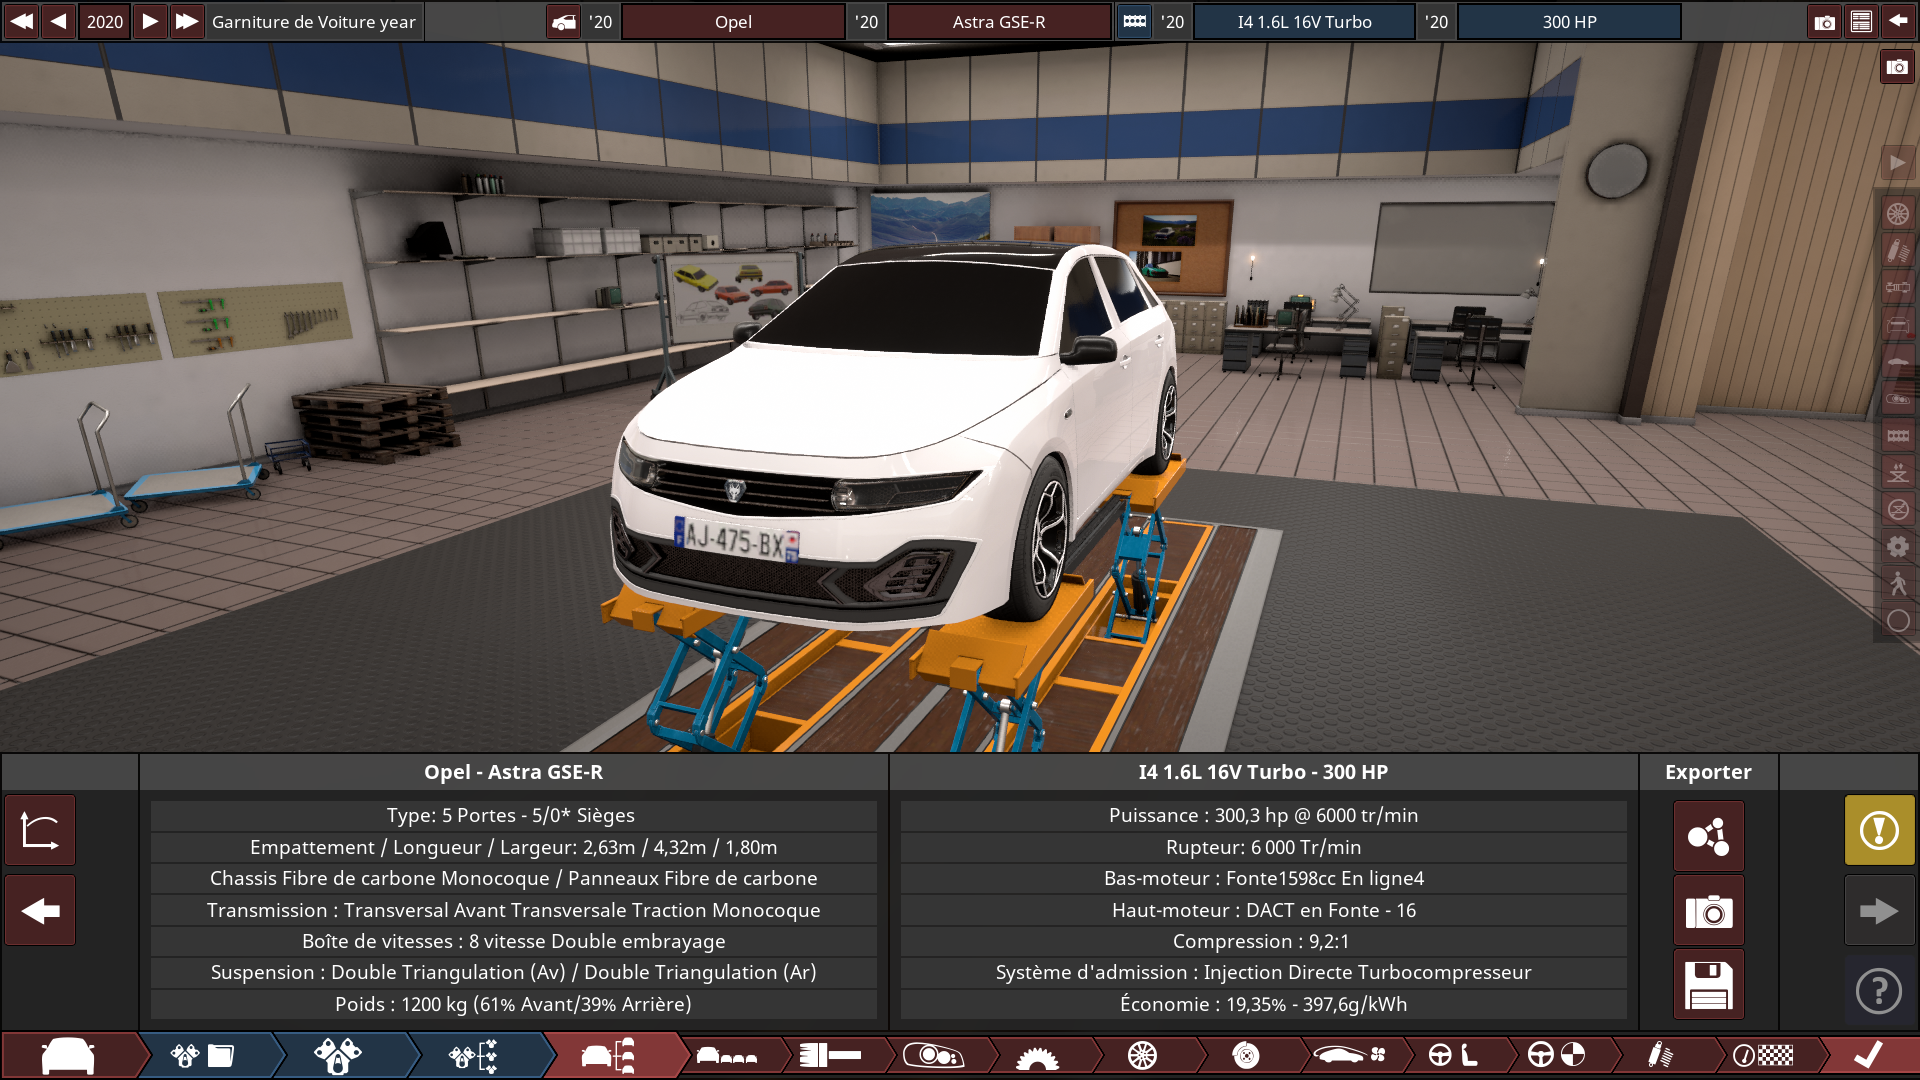Open the brake disc step
This screenshot has width=1920, height=1080.
coord(1246,1056)
